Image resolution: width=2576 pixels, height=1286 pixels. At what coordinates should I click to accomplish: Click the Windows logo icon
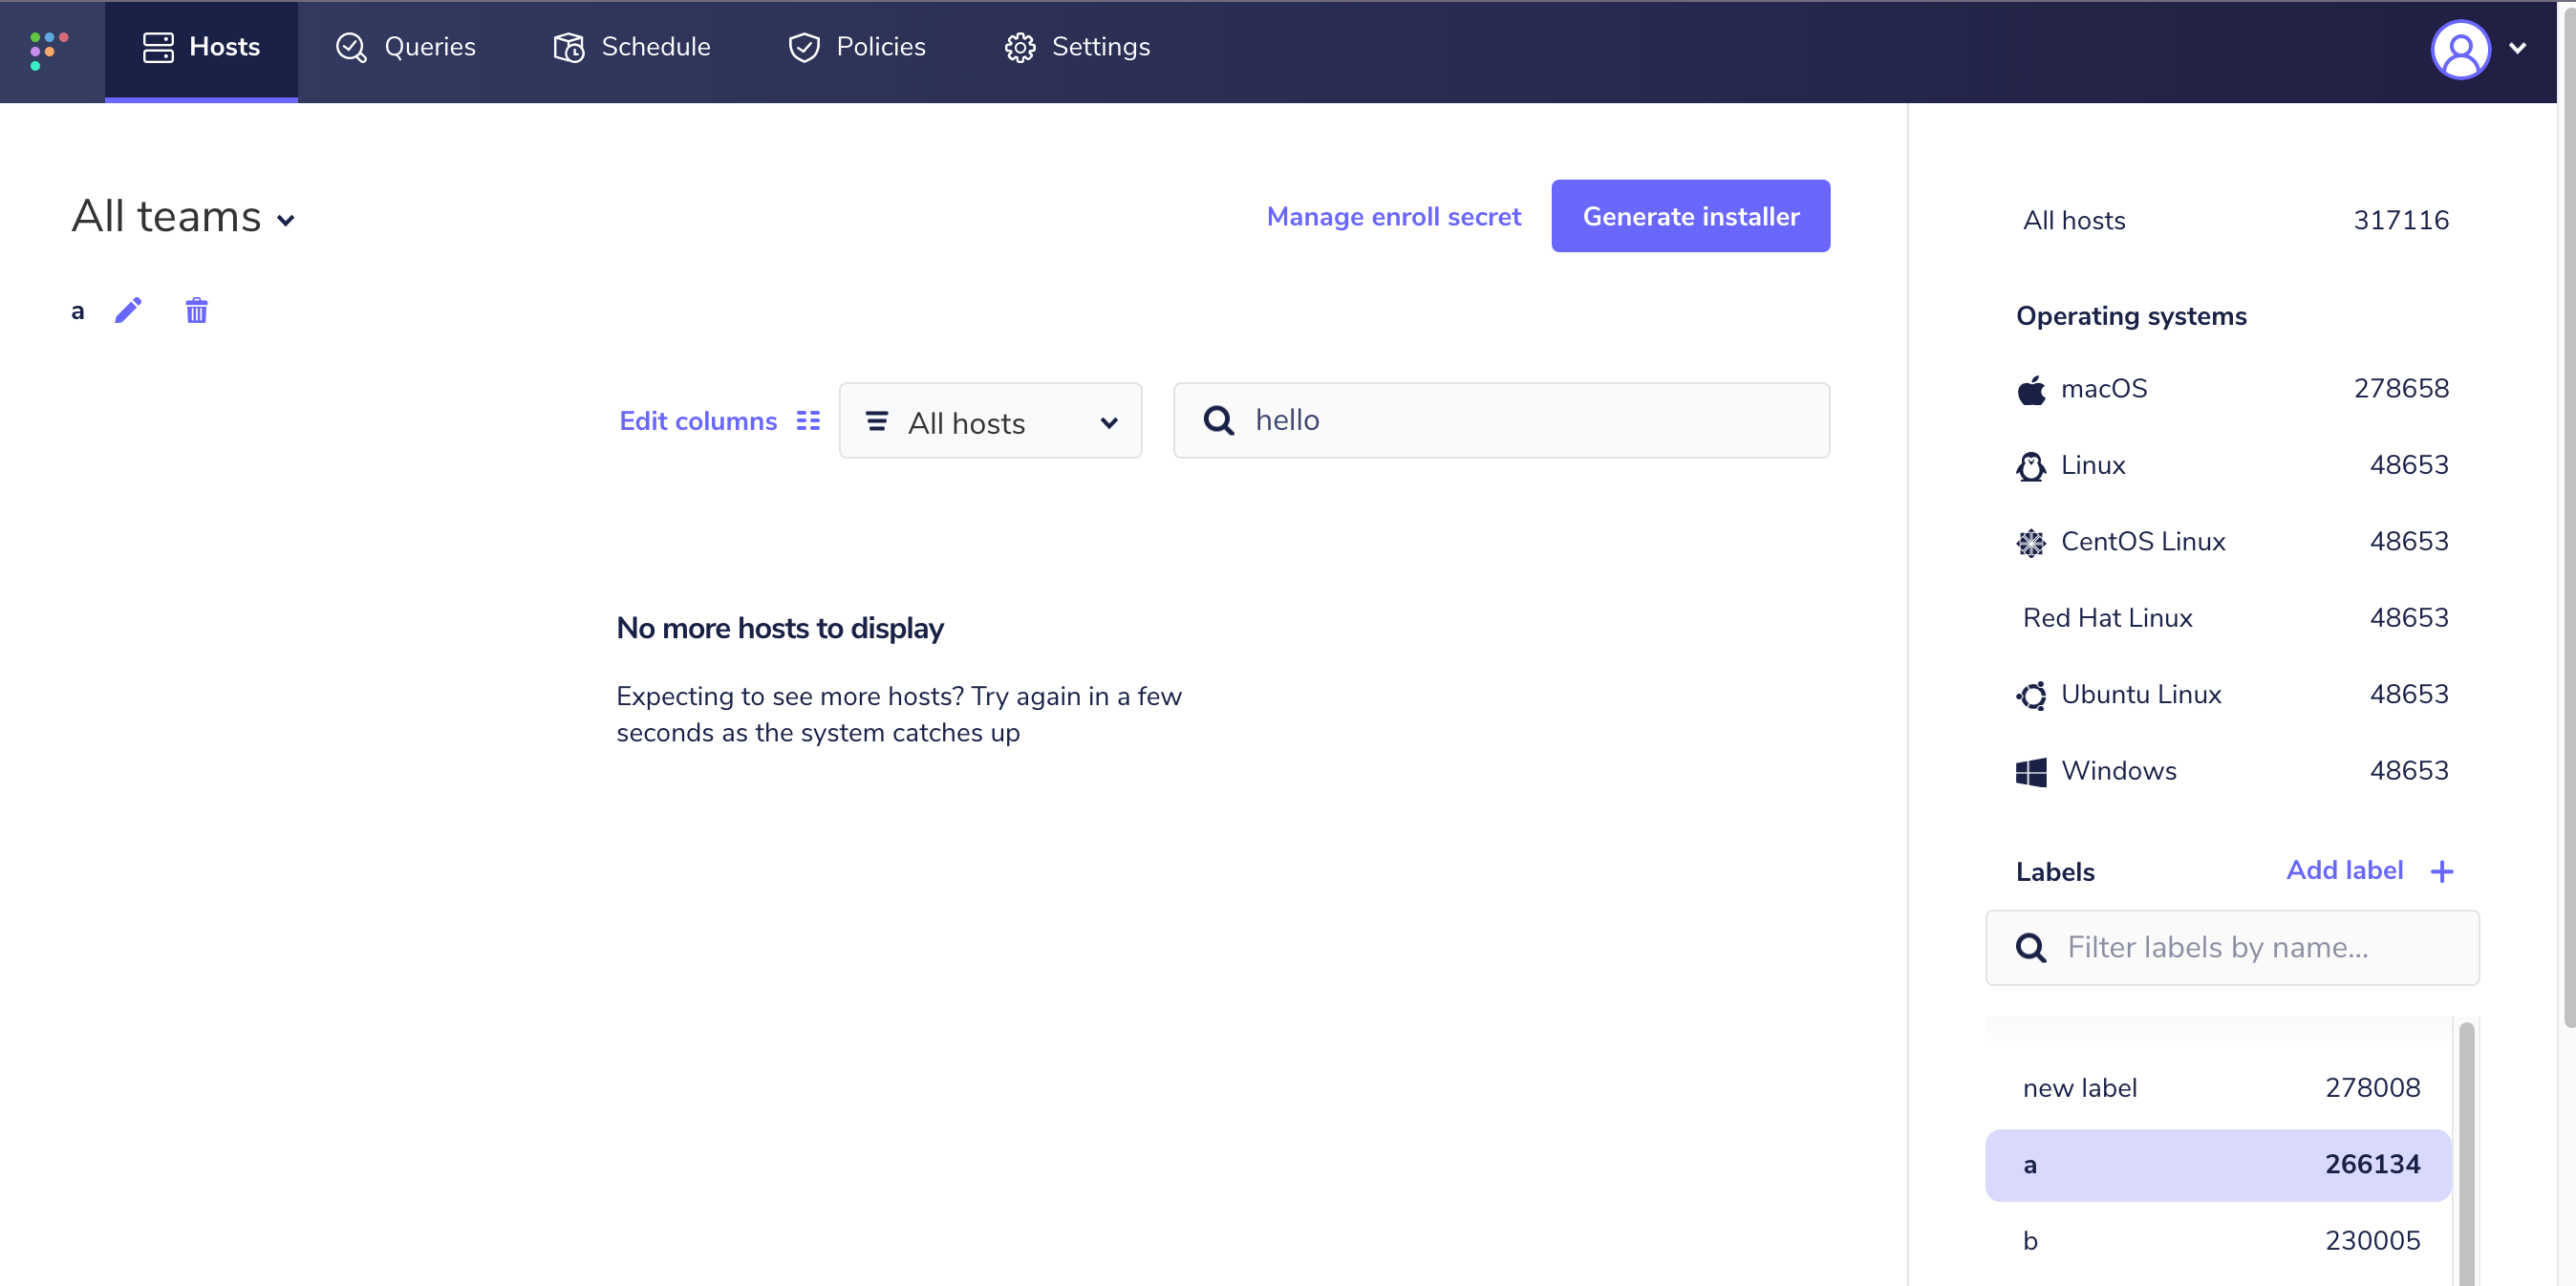(2032, 771)
